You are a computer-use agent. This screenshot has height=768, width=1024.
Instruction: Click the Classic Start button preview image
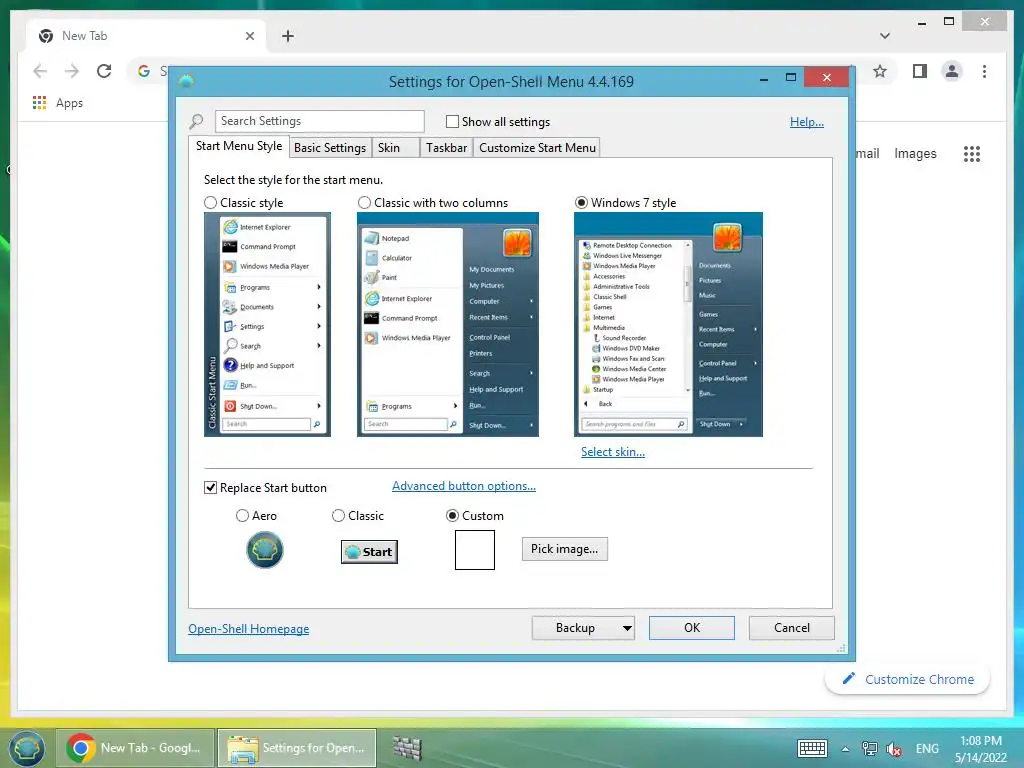[x=369, y=552]
